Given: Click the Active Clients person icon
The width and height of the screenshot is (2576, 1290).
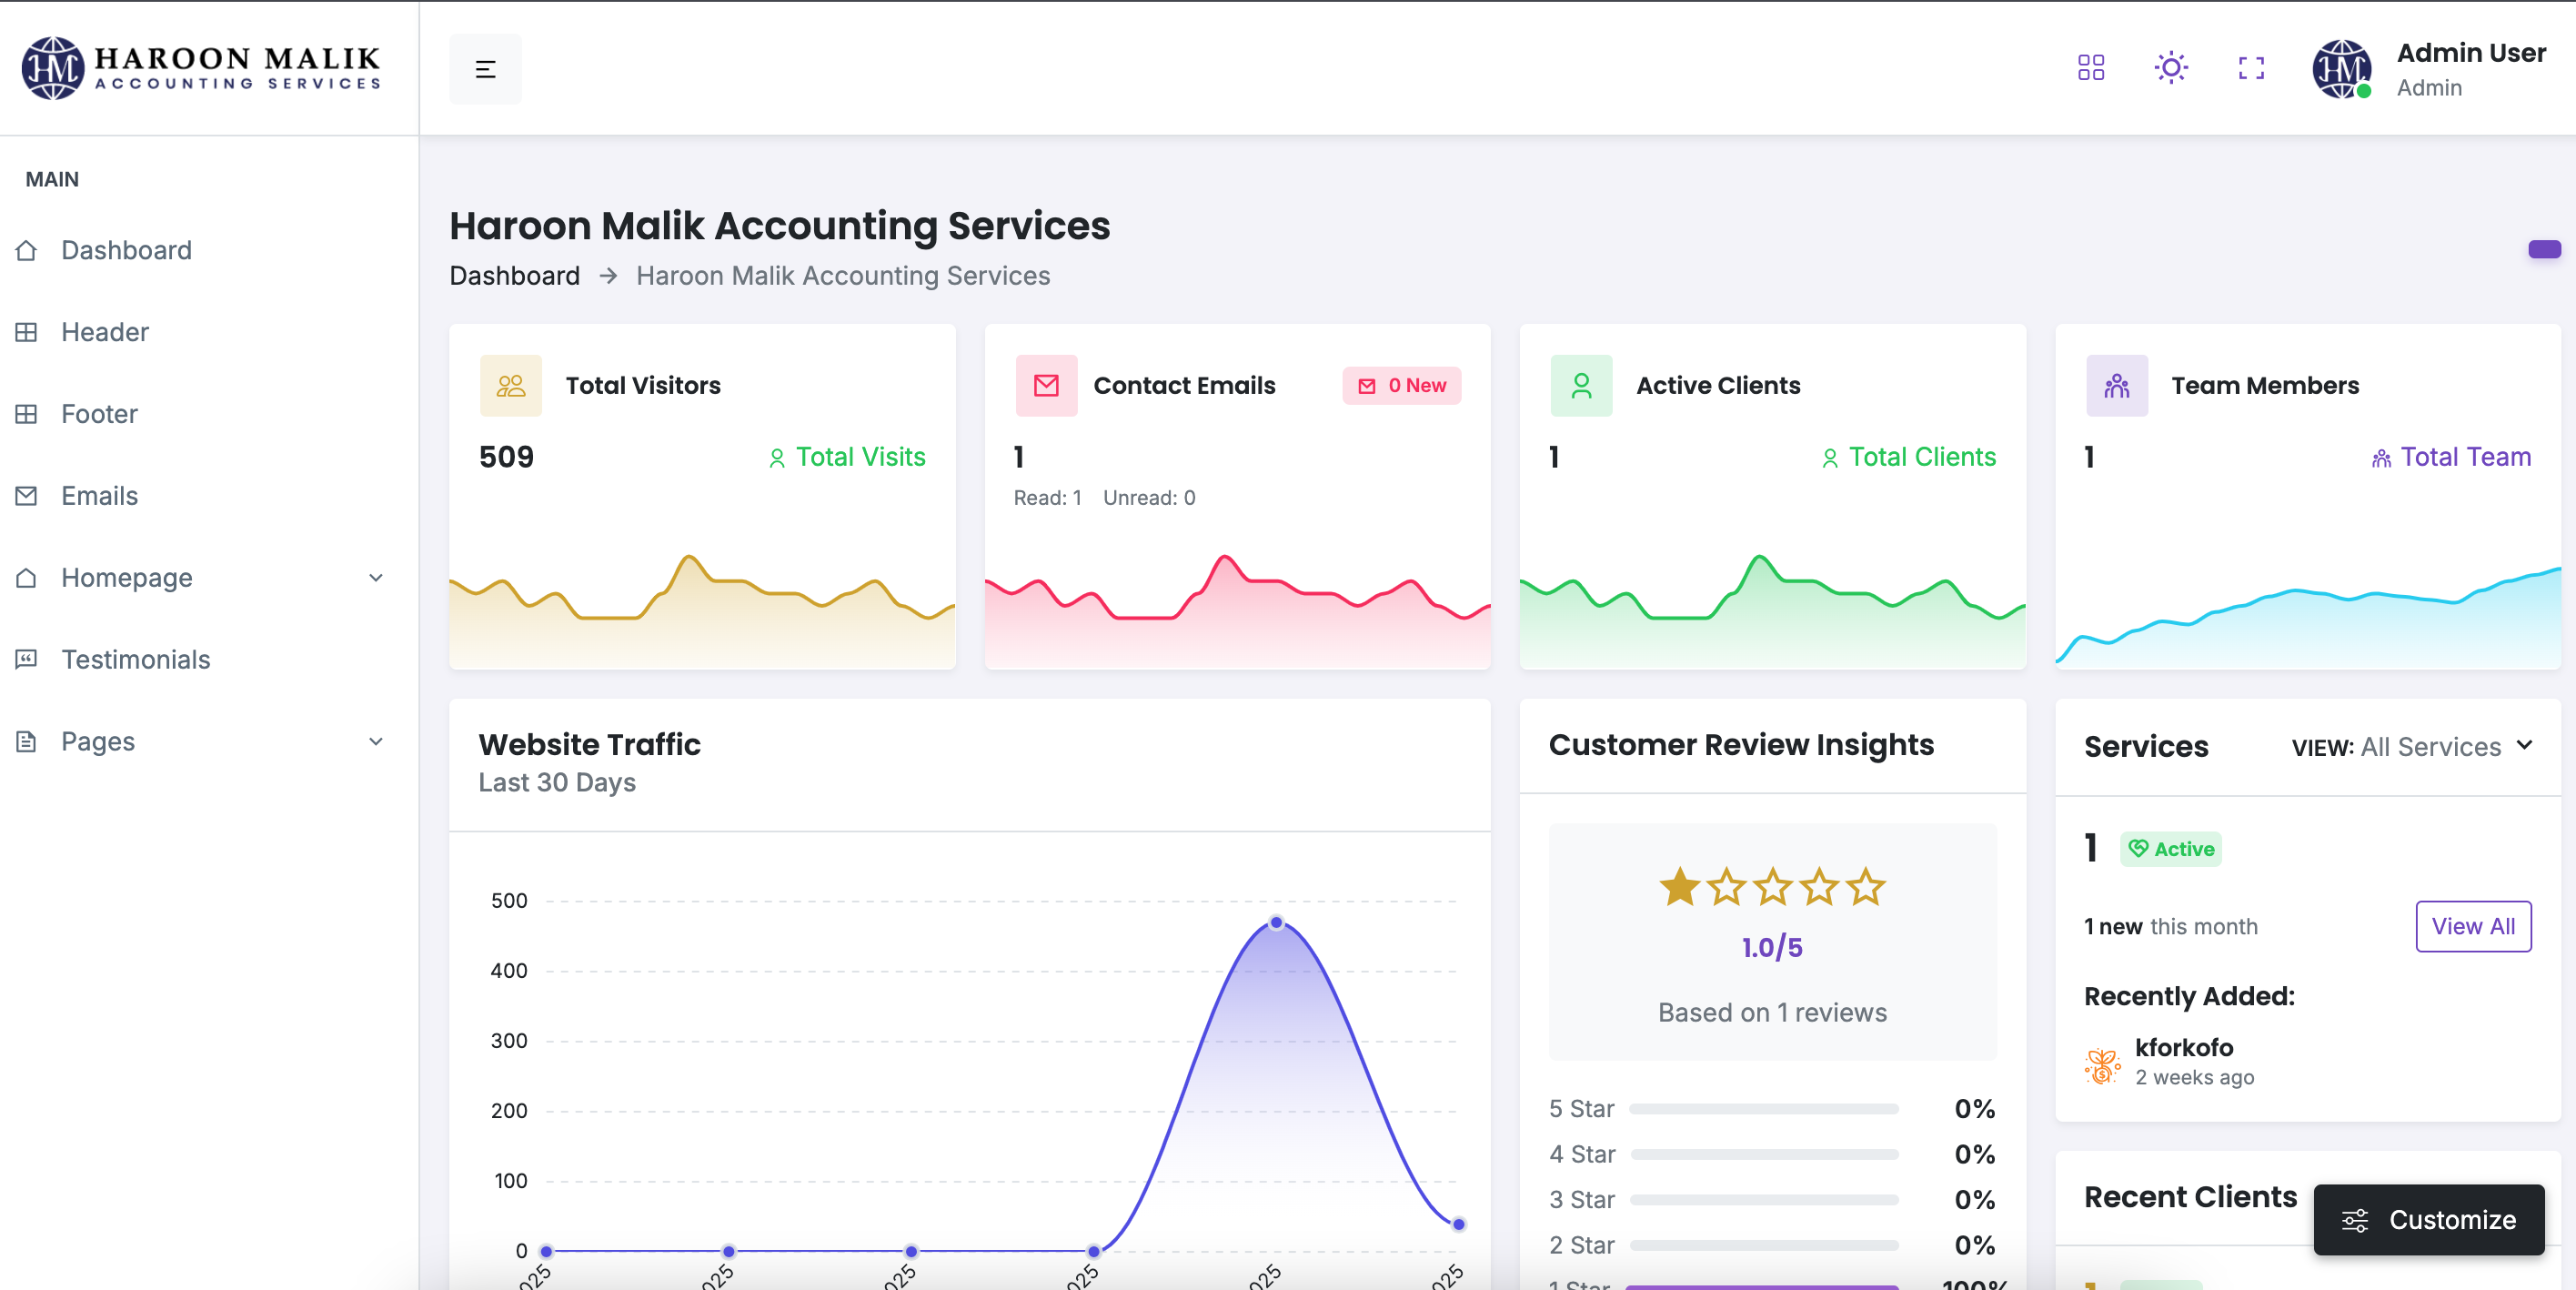Looking at the screenshot, I should click(x=1580, y=385).
